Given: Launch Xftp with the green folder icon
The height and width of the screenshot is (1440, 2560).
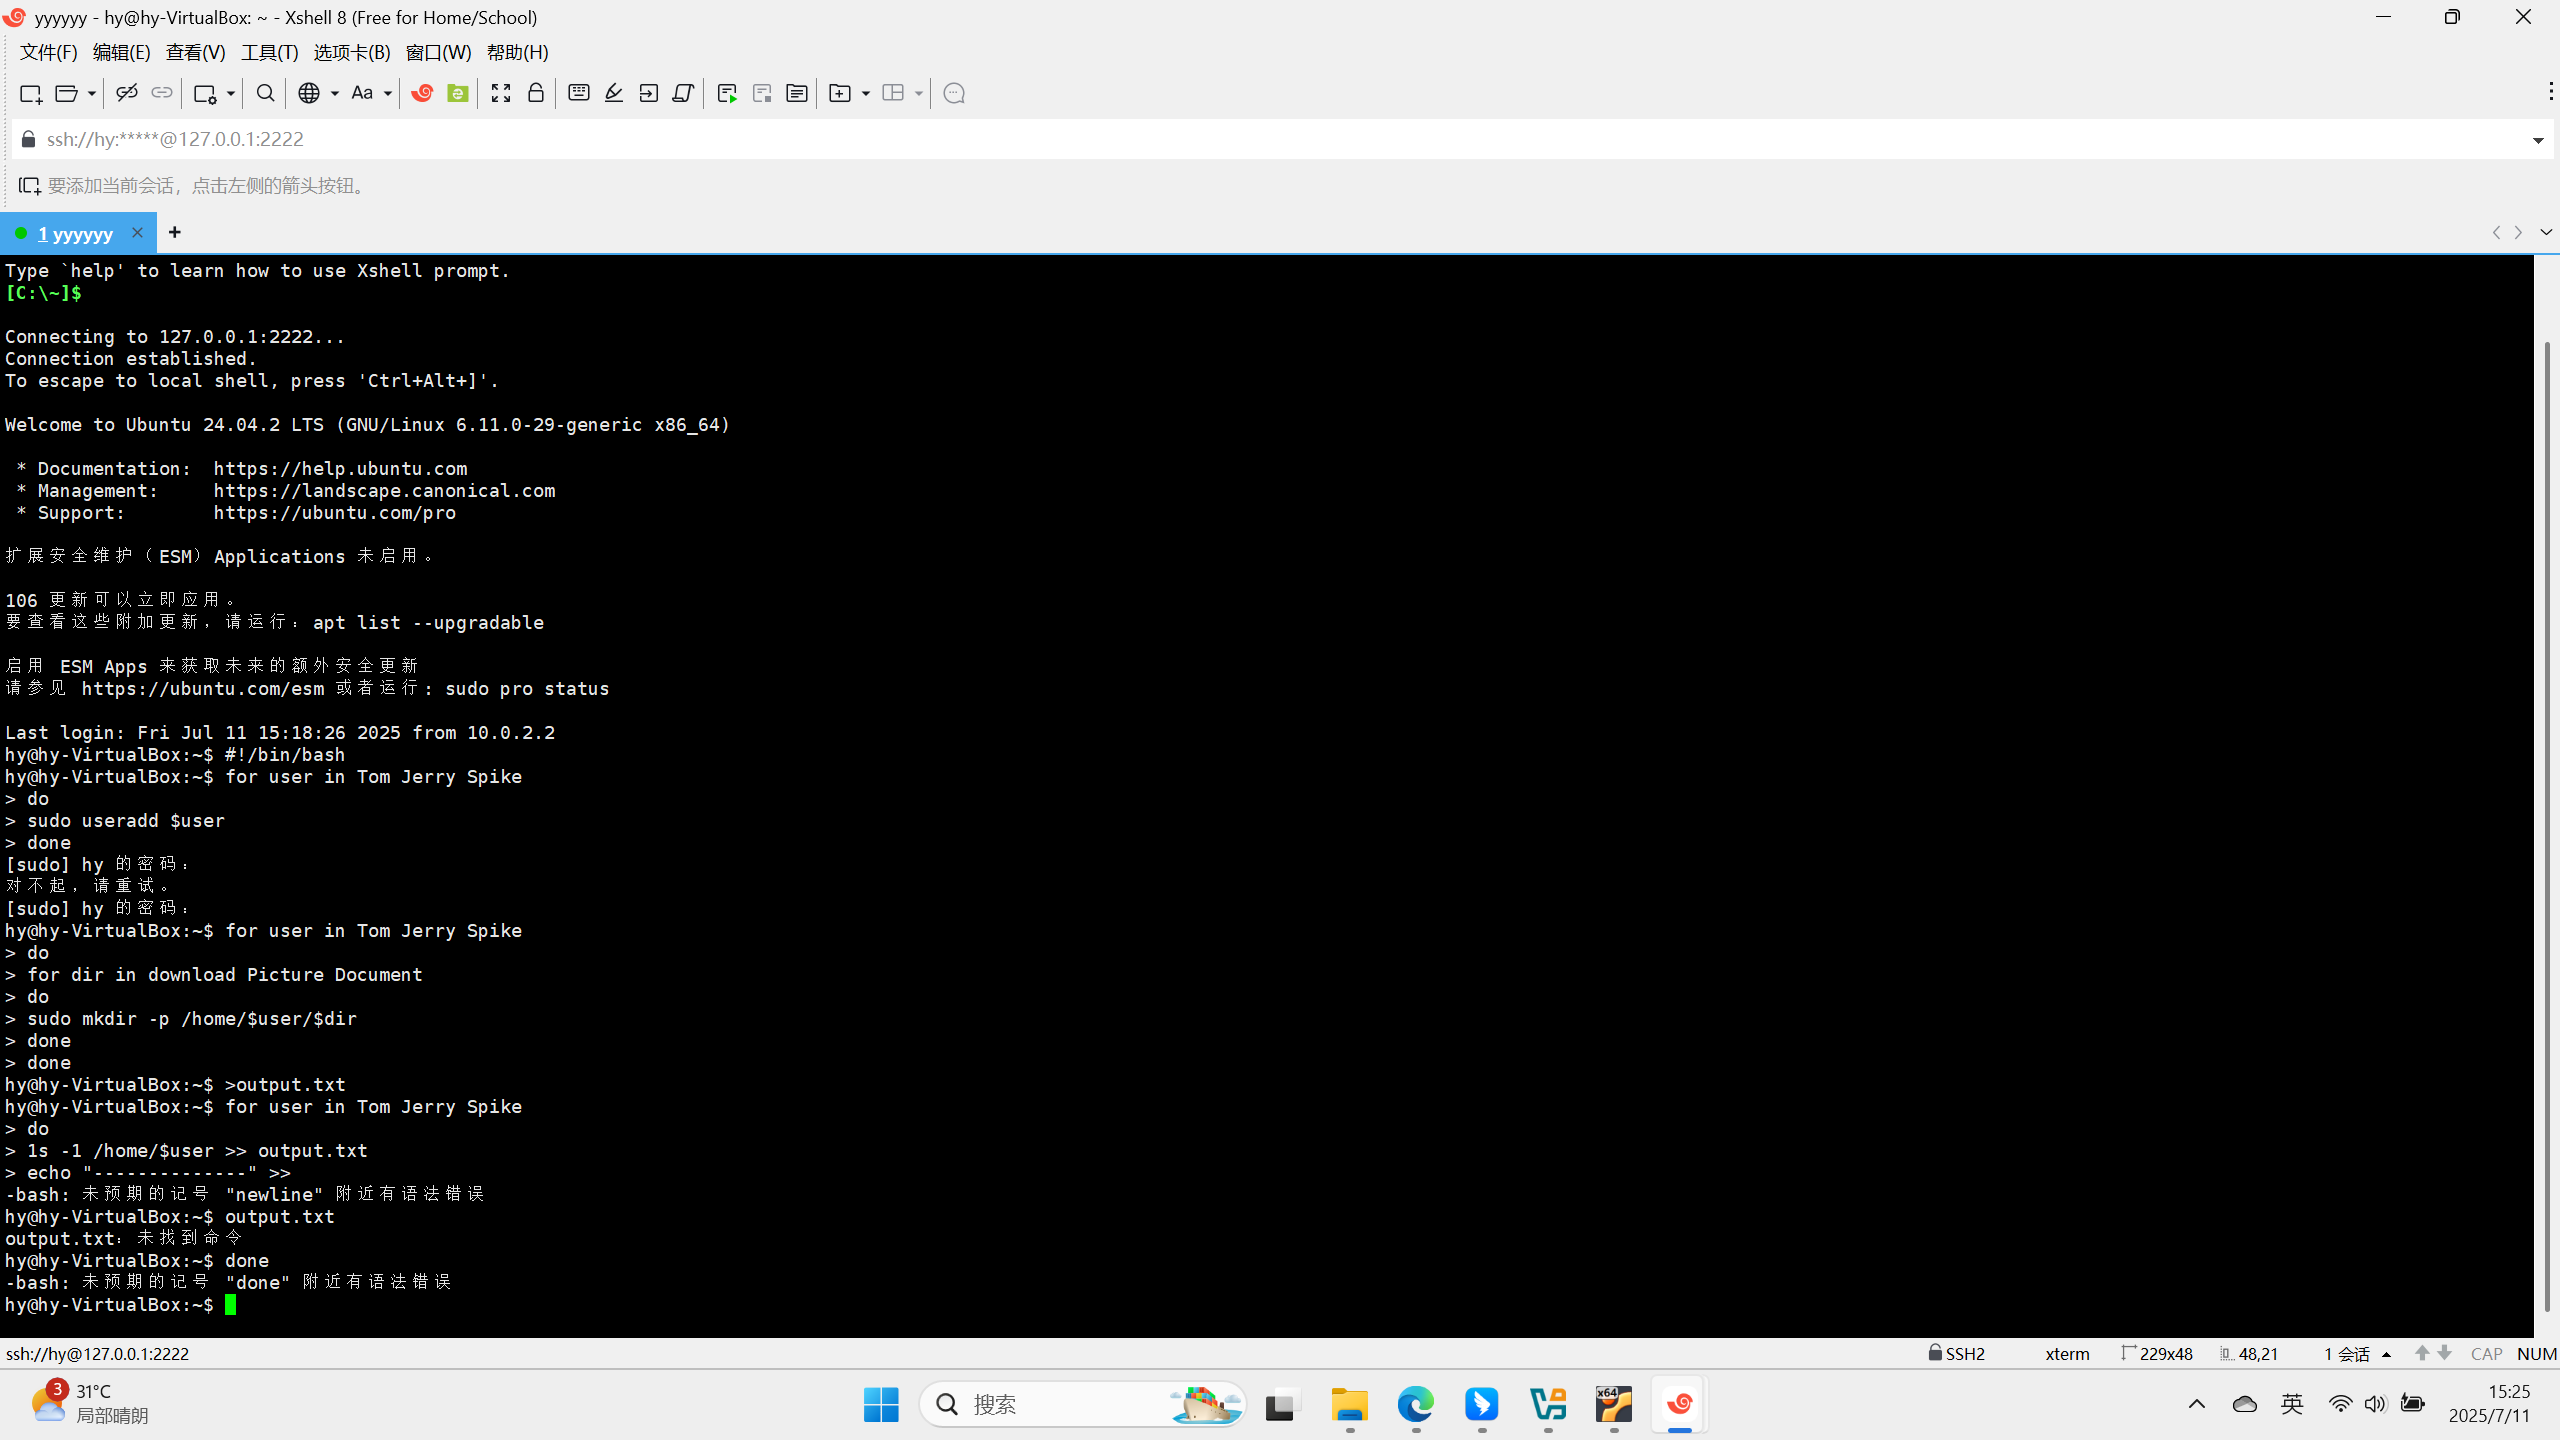Looking at the screenshot, I should pyautogui.click(x=458, y=93).
